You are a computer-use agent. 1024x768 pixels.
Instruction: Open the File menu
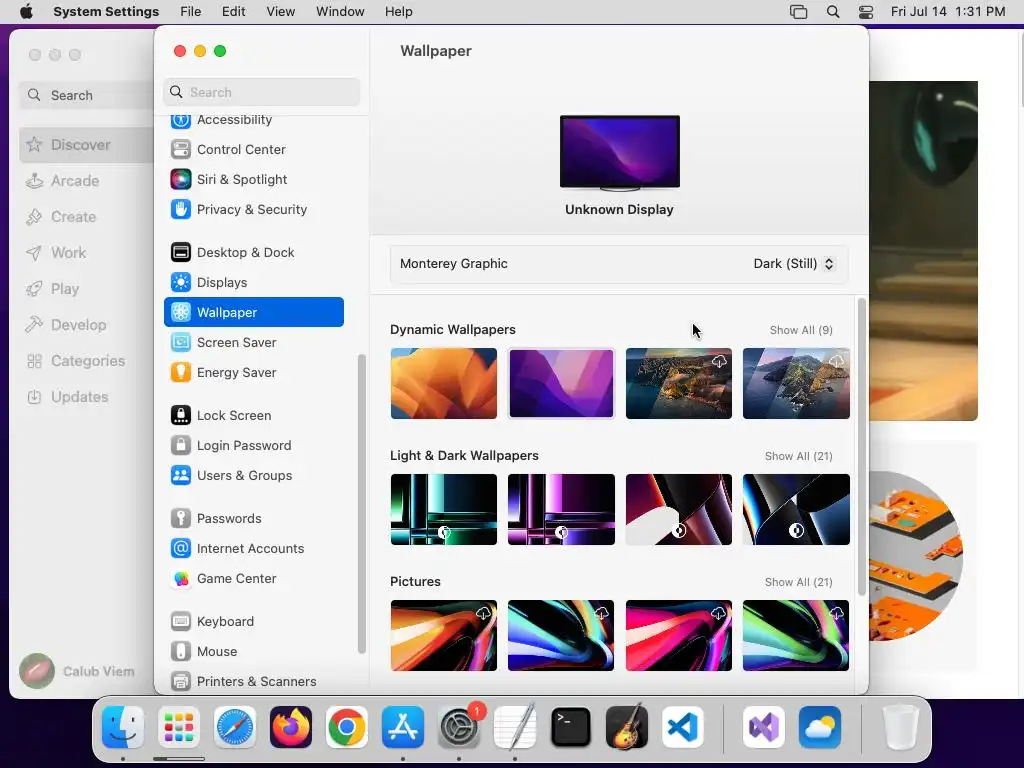point(191,12)
